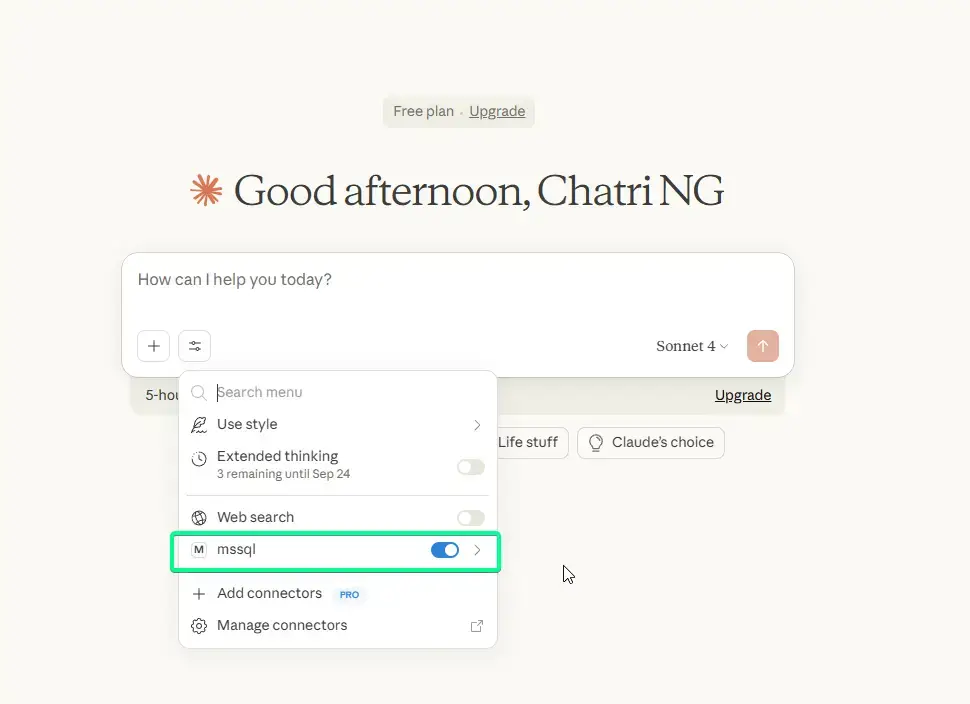The image size is (970, 704).
Task: Enable the Web search toggle
Action: point(470,518)
